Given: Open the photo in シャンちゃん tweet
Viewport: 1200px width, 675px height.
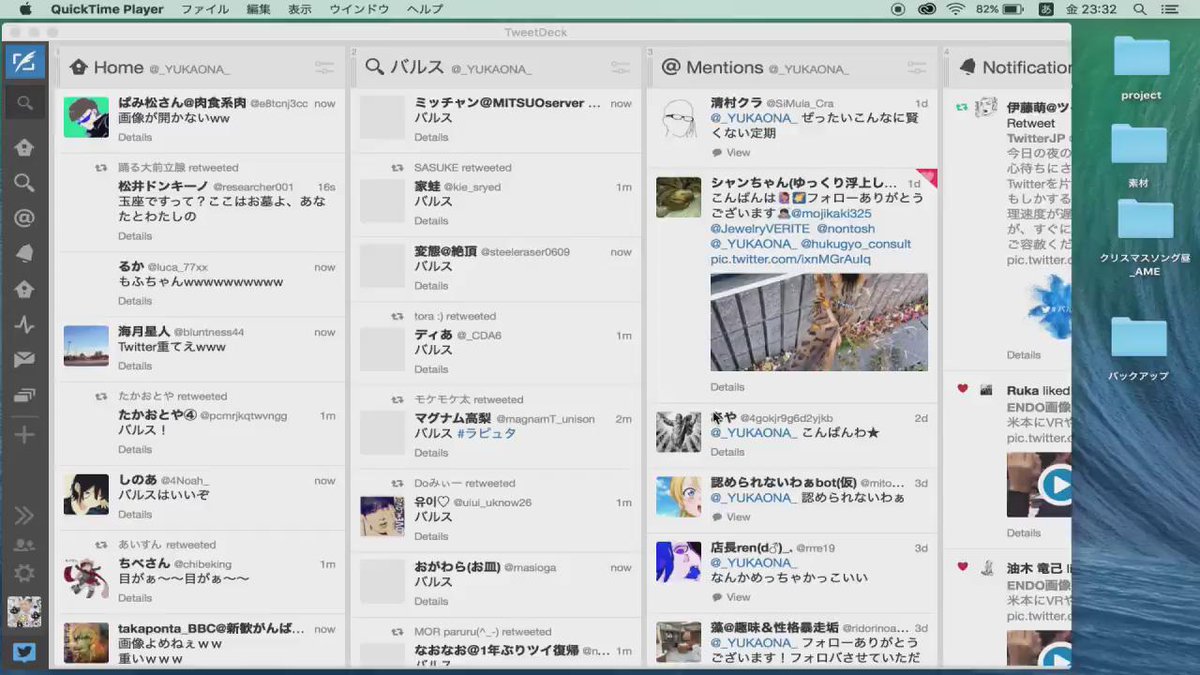Looking at the screenshot, I should click(819, 322).
